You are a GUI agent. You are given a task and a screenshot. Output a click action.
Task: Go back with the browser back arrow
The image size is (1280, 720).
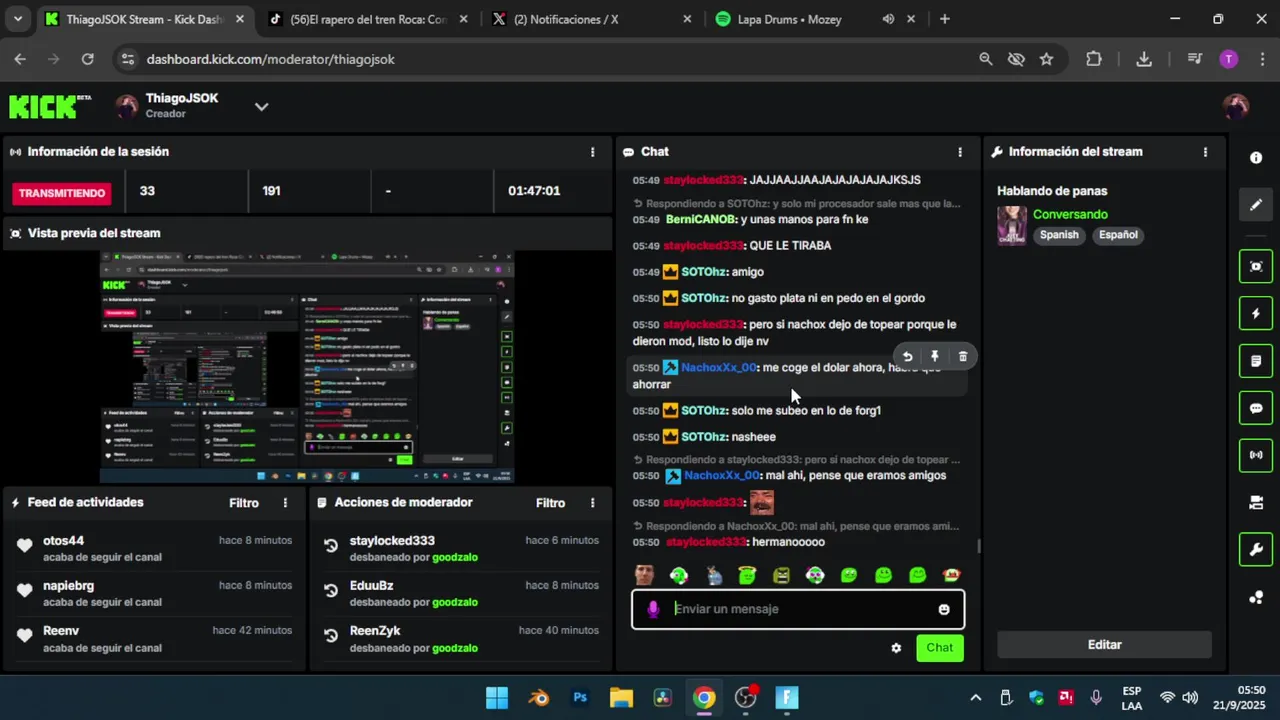20,59
